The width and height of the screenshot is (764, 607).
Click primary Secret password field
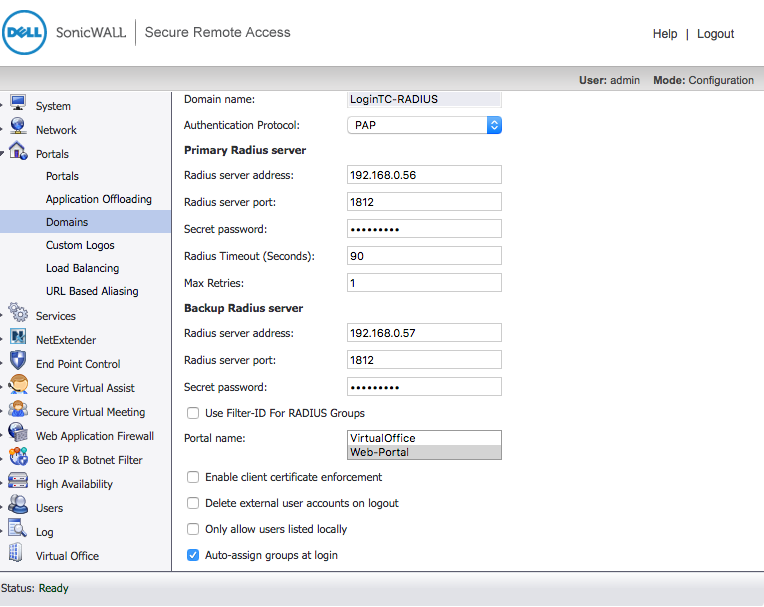tap(424, 229)
